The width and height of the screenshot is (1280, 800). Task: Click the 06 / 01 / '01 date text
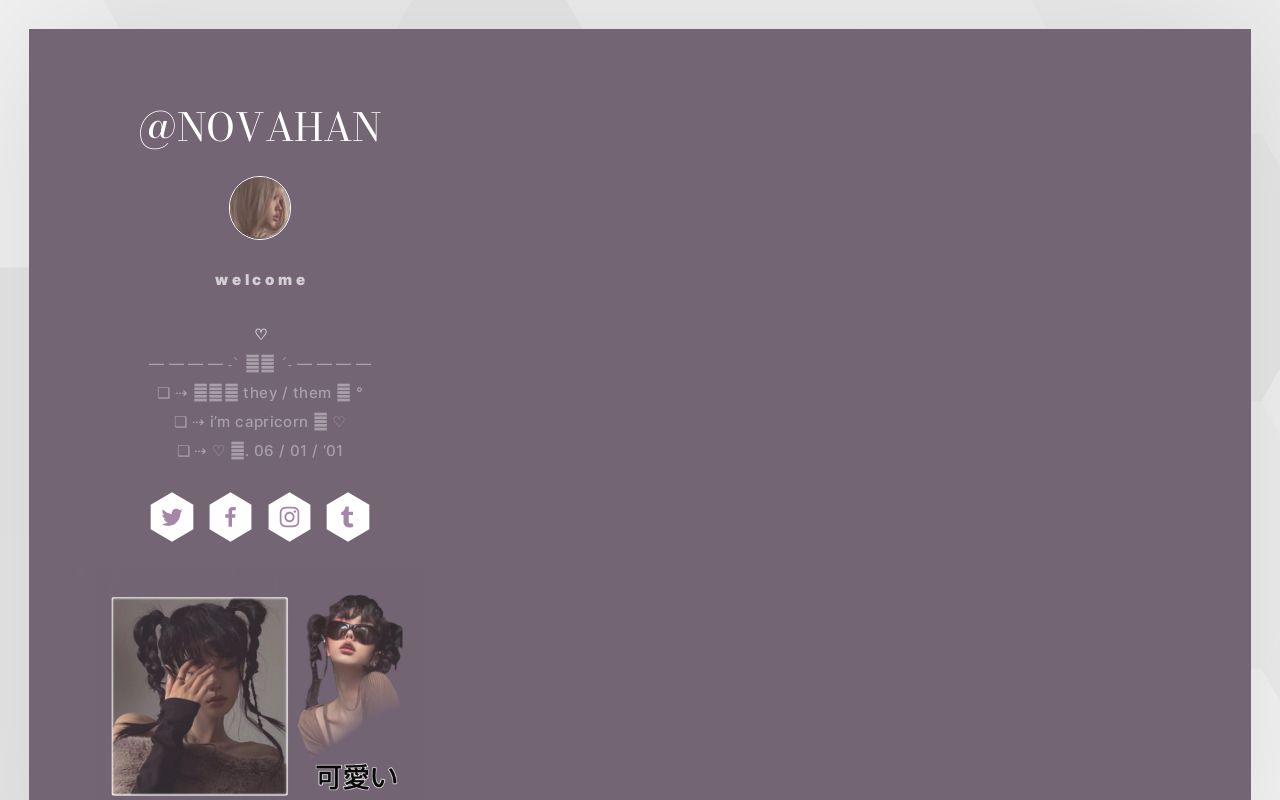(x=299, y=451)
